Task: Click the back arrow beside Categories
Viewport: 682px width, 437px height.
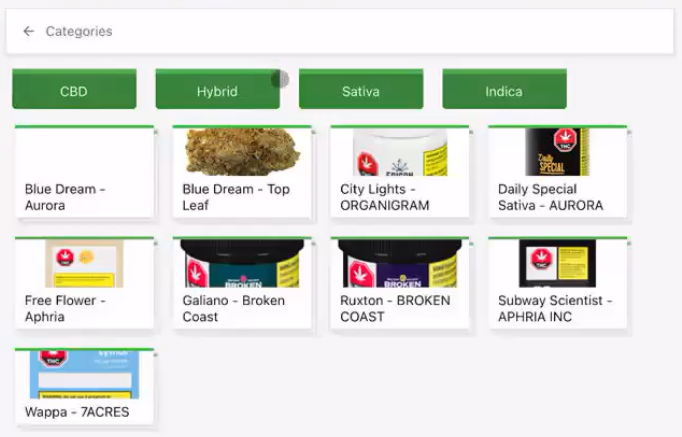Action: pos(29,32)
